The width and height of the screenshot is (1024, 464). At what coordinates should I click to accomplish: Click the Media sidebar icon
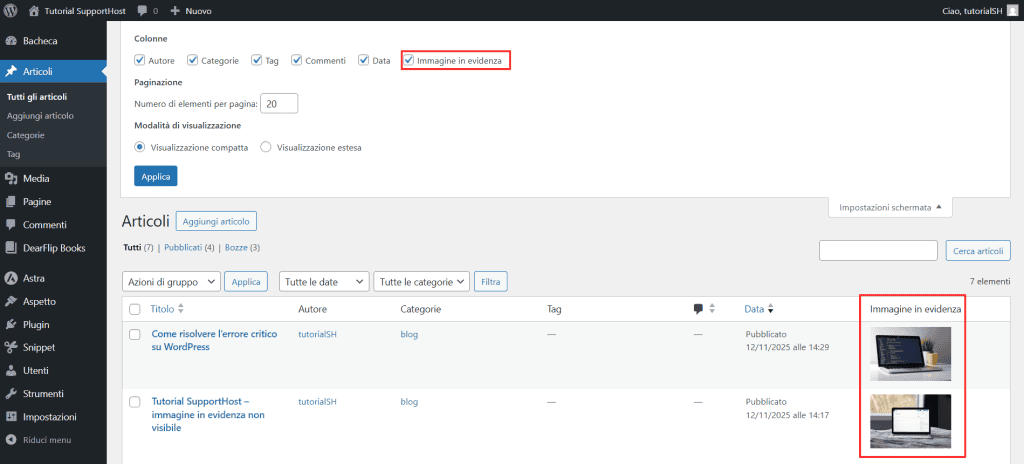pyautogui.click(x=10, y=178)
